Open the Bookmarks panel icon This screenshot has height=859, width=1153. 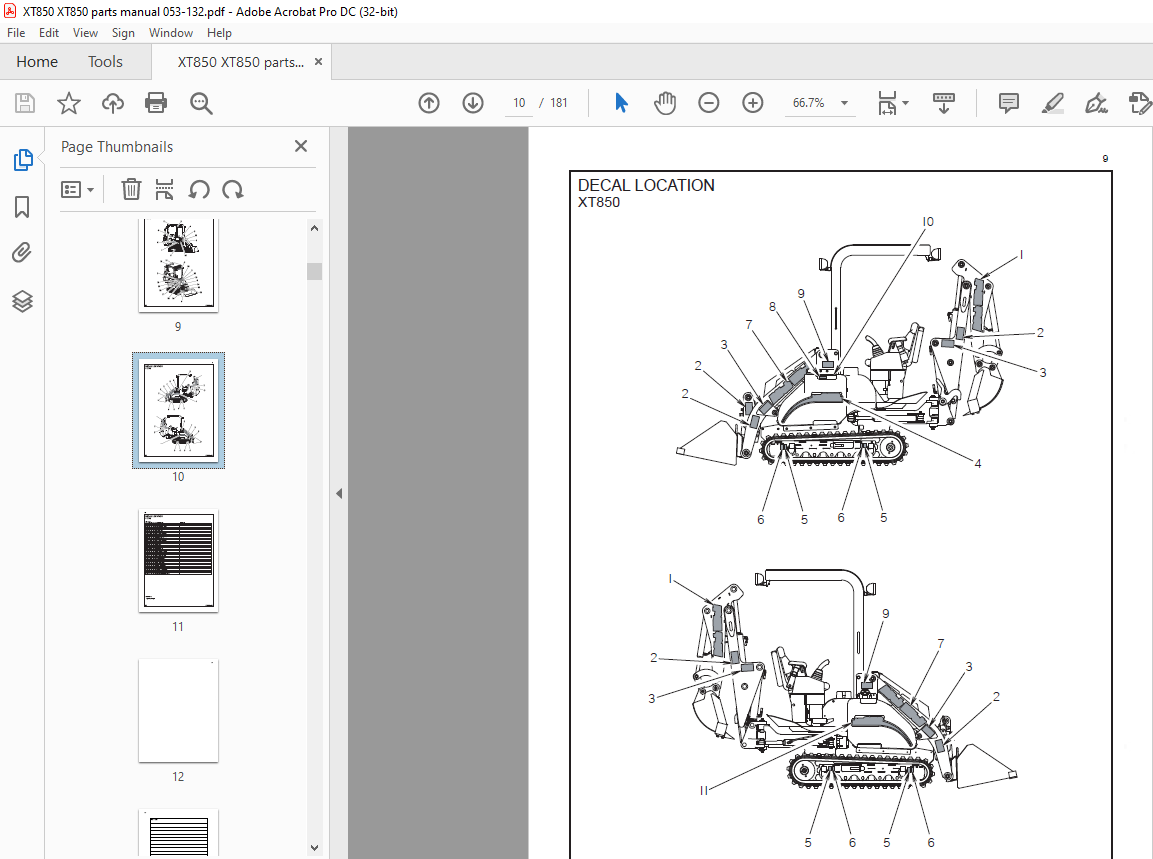[22, 207]
